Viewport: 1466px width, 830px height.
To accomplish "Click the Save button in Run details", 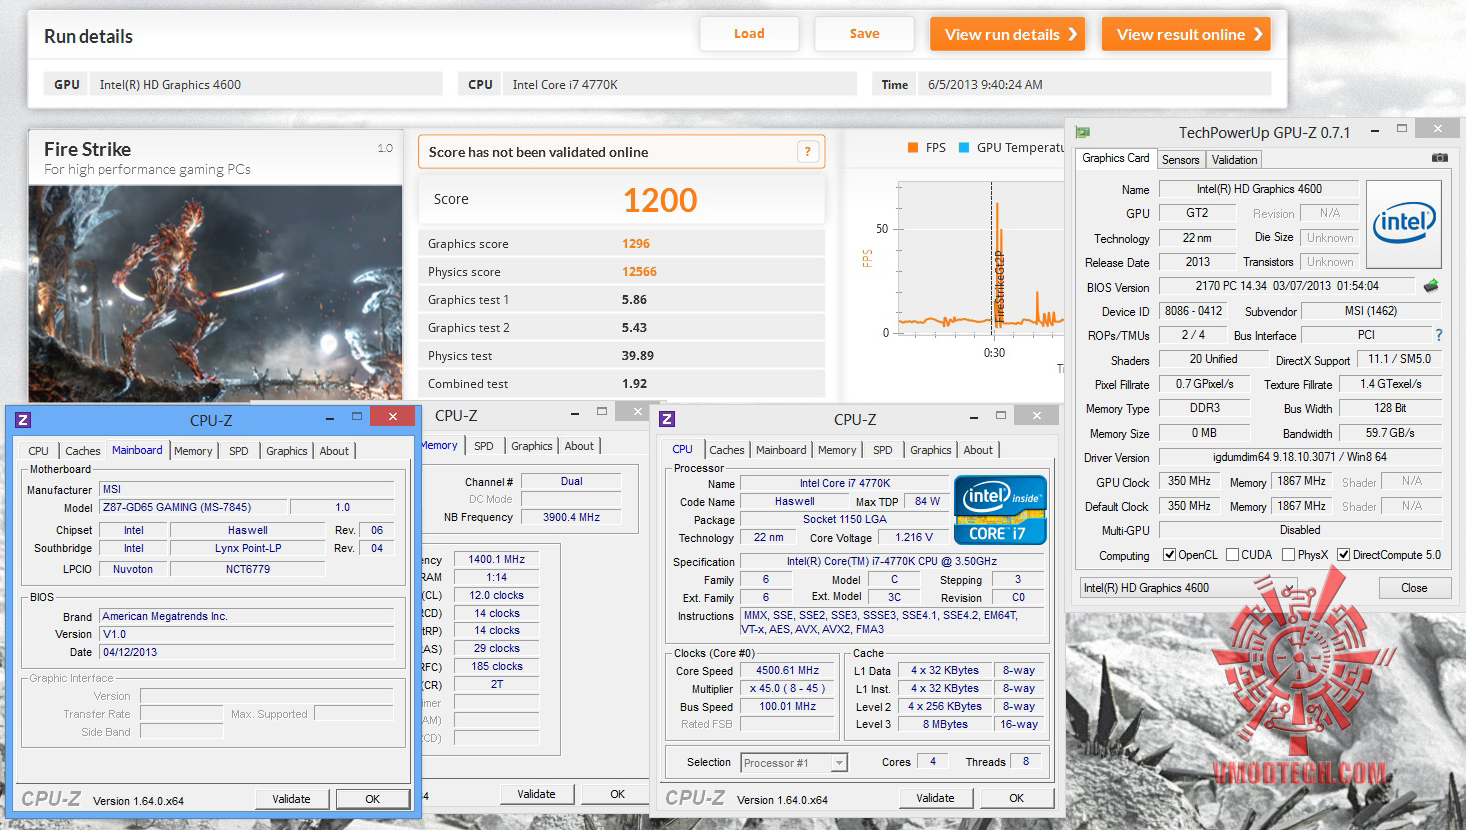I will click(x=865, y=34).
